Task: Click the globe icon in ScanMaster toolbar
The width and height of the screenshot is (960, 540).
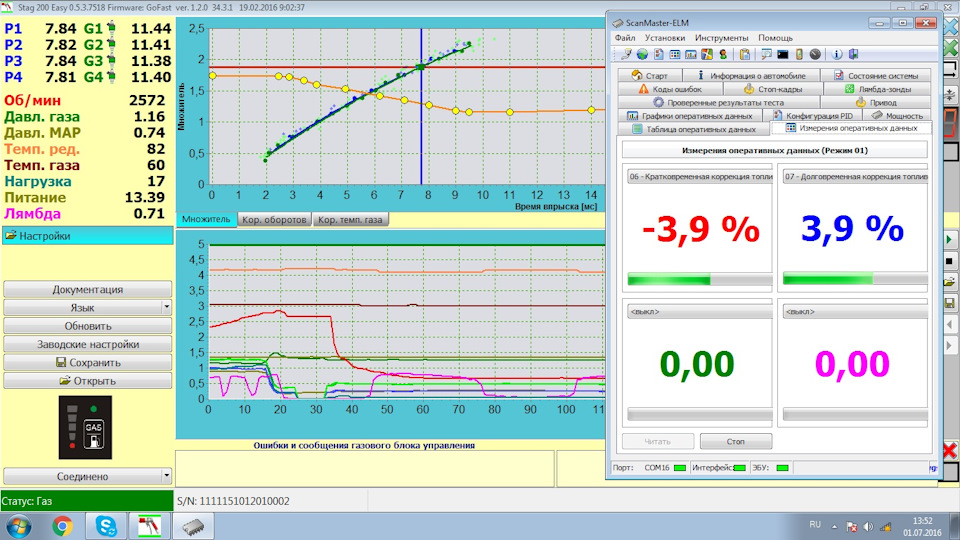Action: pos(642,54)
